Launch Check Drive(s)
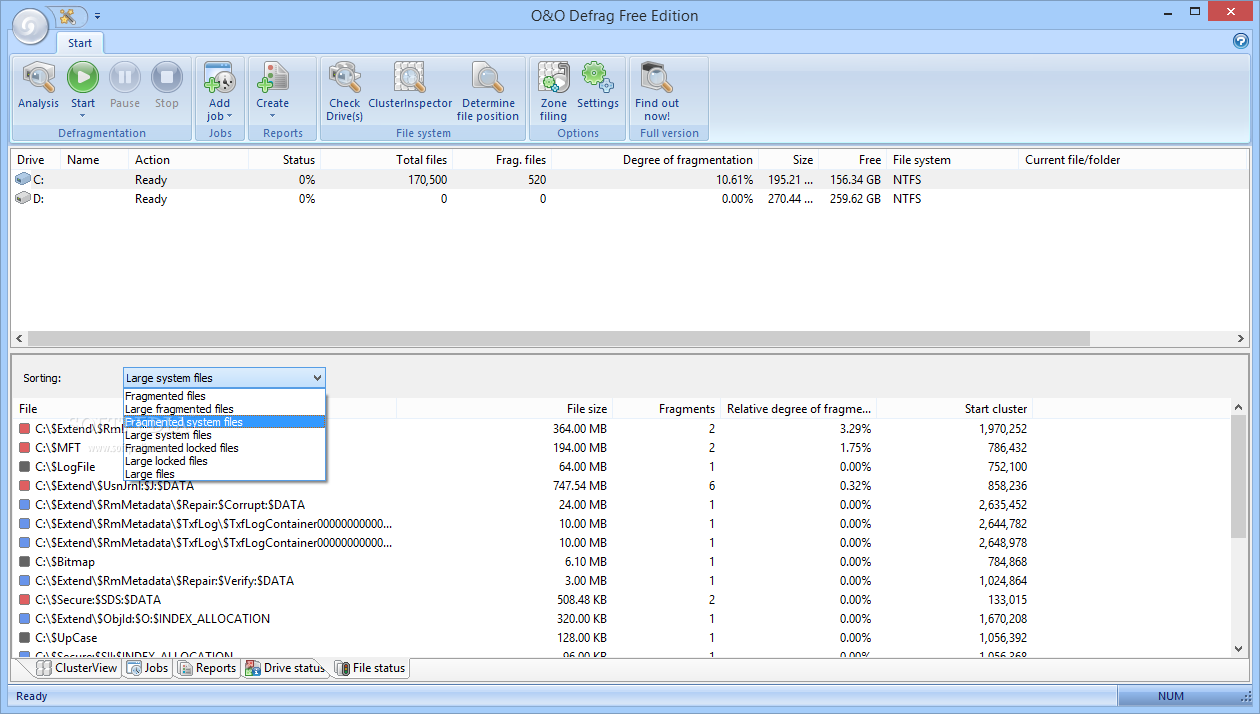 [344, 91]
